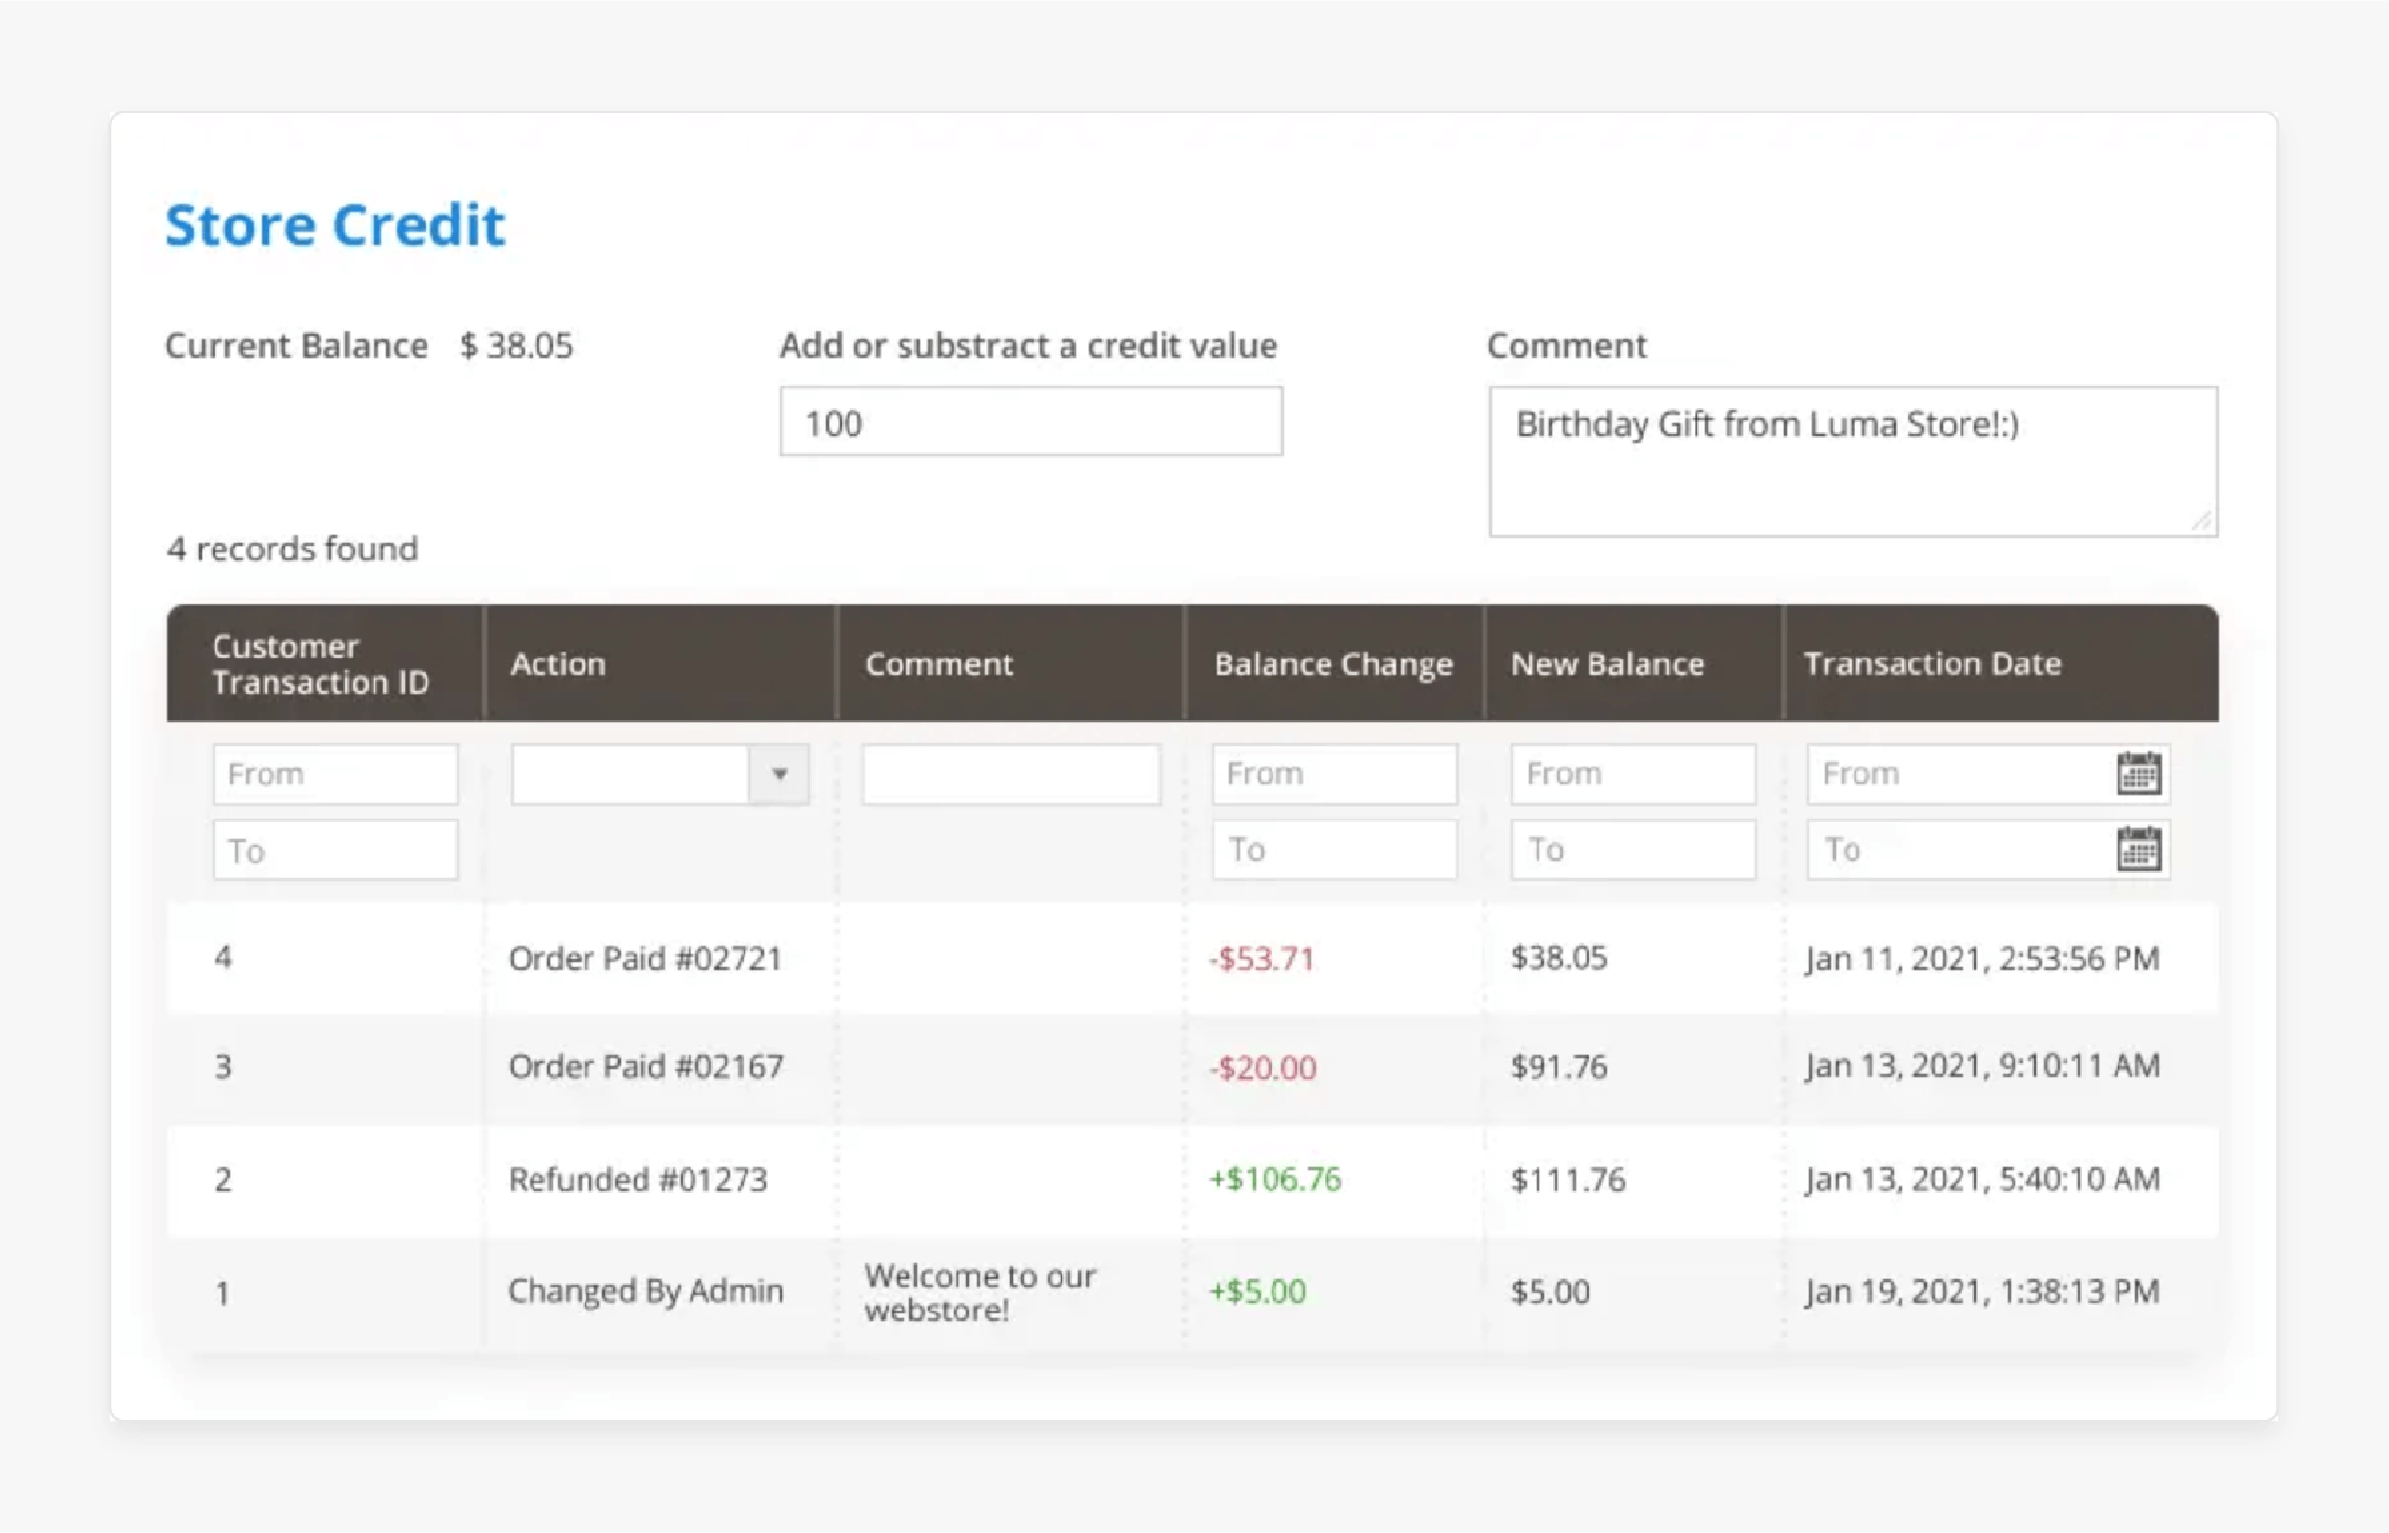Click the Store Credit heading
The height and width of the screenshot is (1533, 2389).
click(335, 224)
